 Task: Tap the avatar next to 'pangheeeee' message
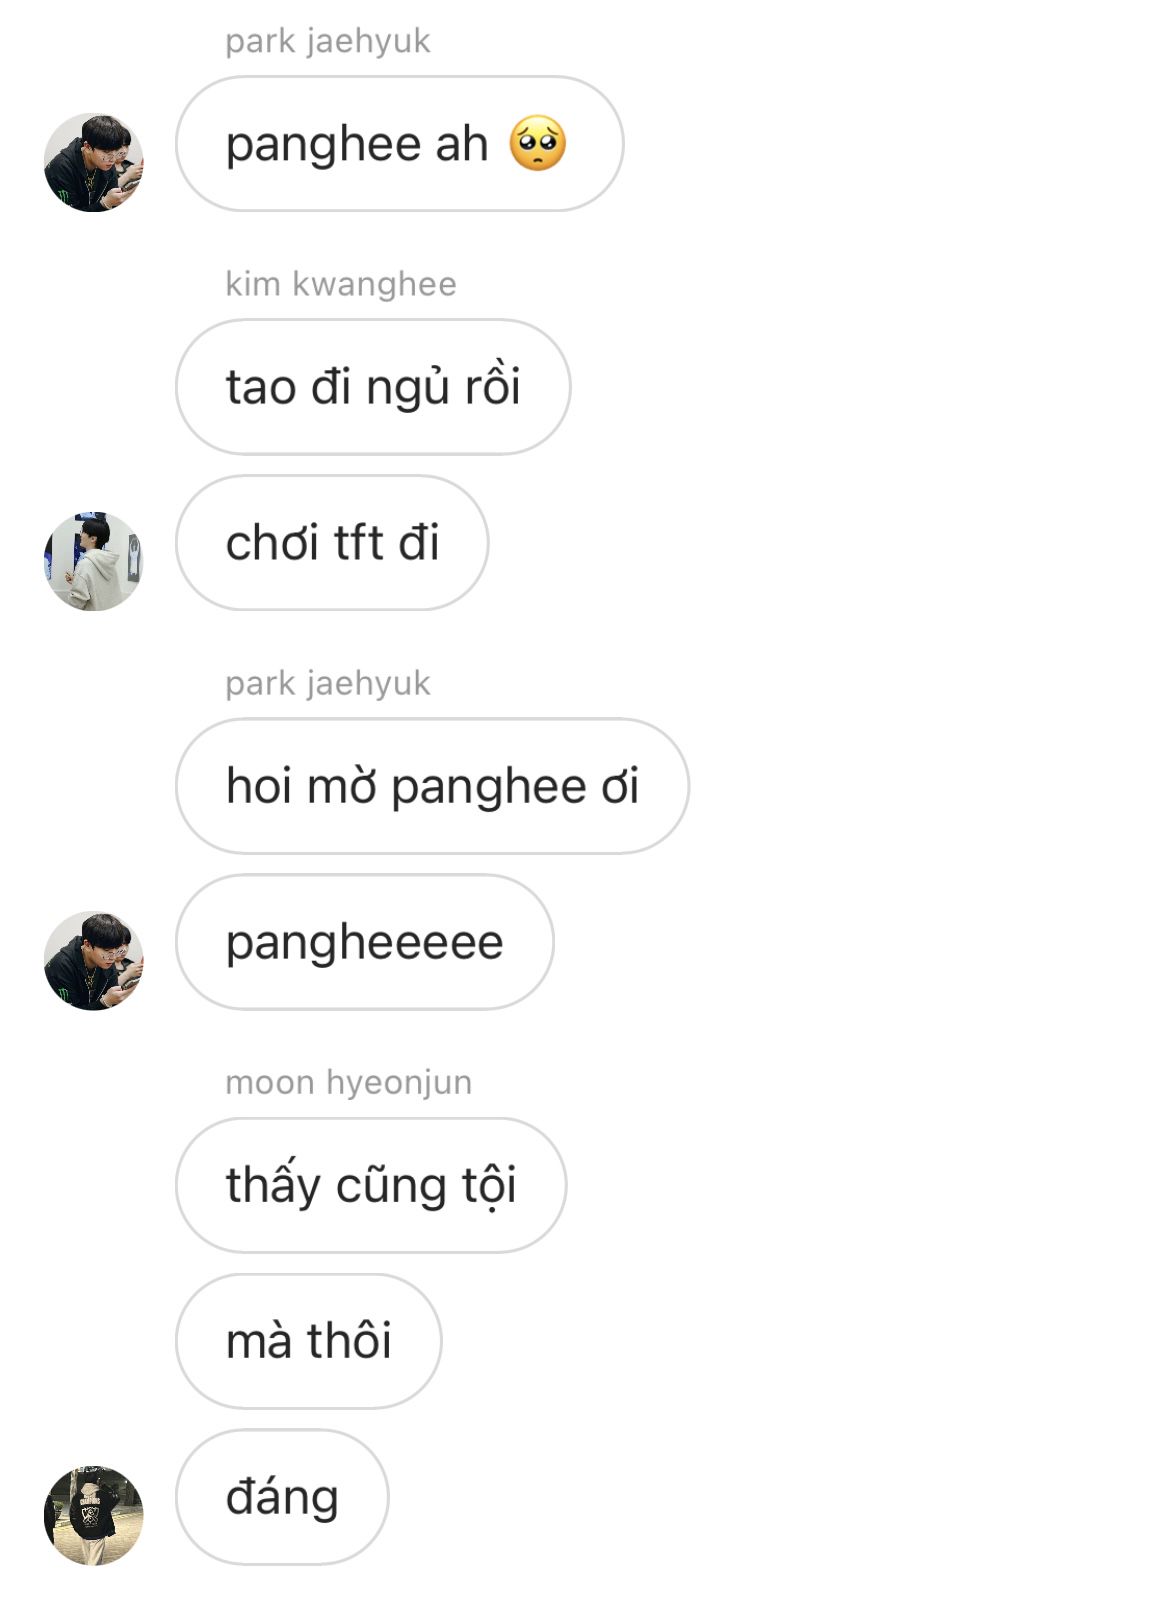pos(94,960)
